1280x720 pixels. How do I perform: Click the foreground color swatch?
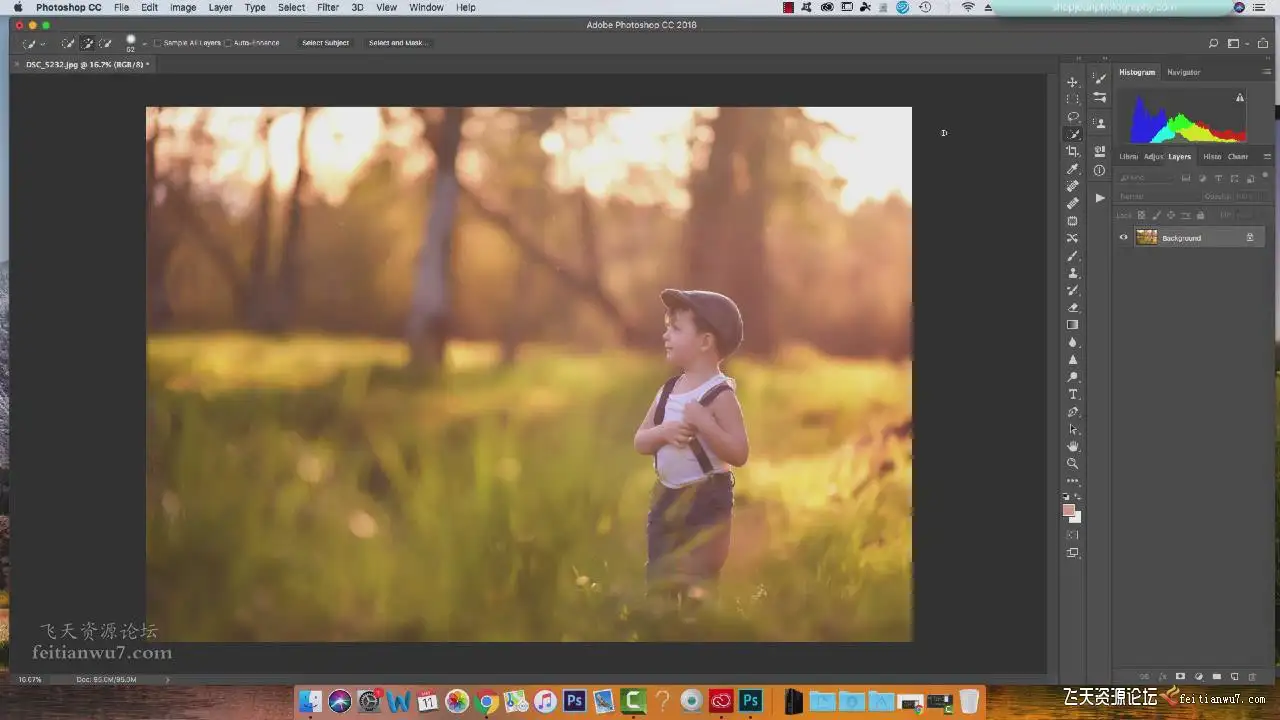pos(1069,510)
